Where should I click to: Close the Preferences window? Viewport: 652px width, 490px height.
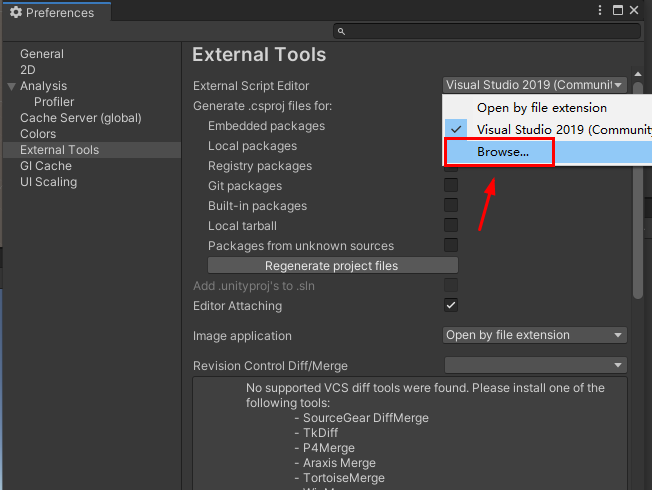tap(634, 10)
